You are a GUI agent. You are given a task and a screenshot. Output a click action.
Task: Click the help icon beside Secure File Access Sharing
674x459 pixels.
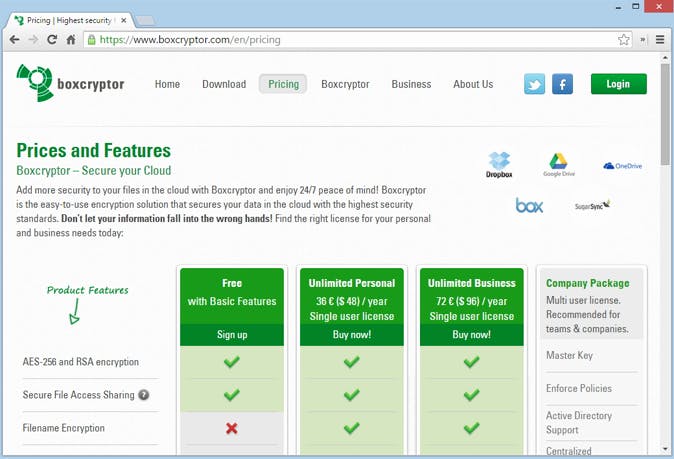coord(144,395)
